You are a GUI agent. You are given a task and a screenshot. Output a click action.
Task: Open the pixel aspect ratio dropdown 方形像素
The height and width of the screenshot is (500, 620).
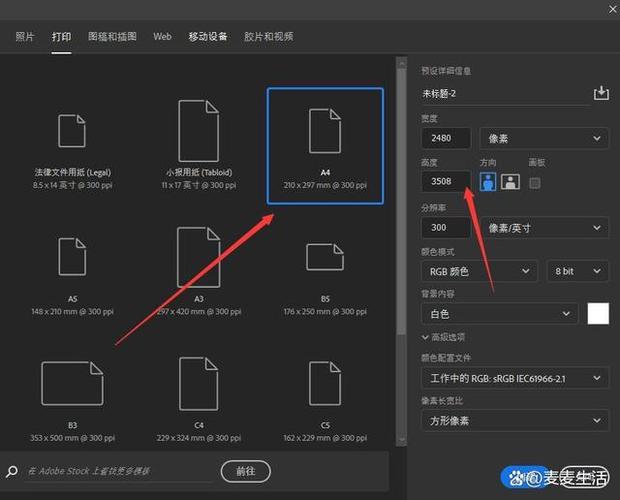click(x=515, y=421)
